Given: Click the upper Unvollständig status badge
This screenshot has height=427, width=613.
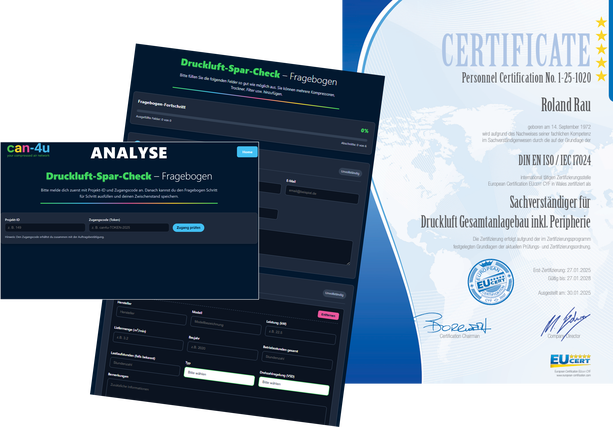Looking at the screenshot, I should tap(350, 172).
